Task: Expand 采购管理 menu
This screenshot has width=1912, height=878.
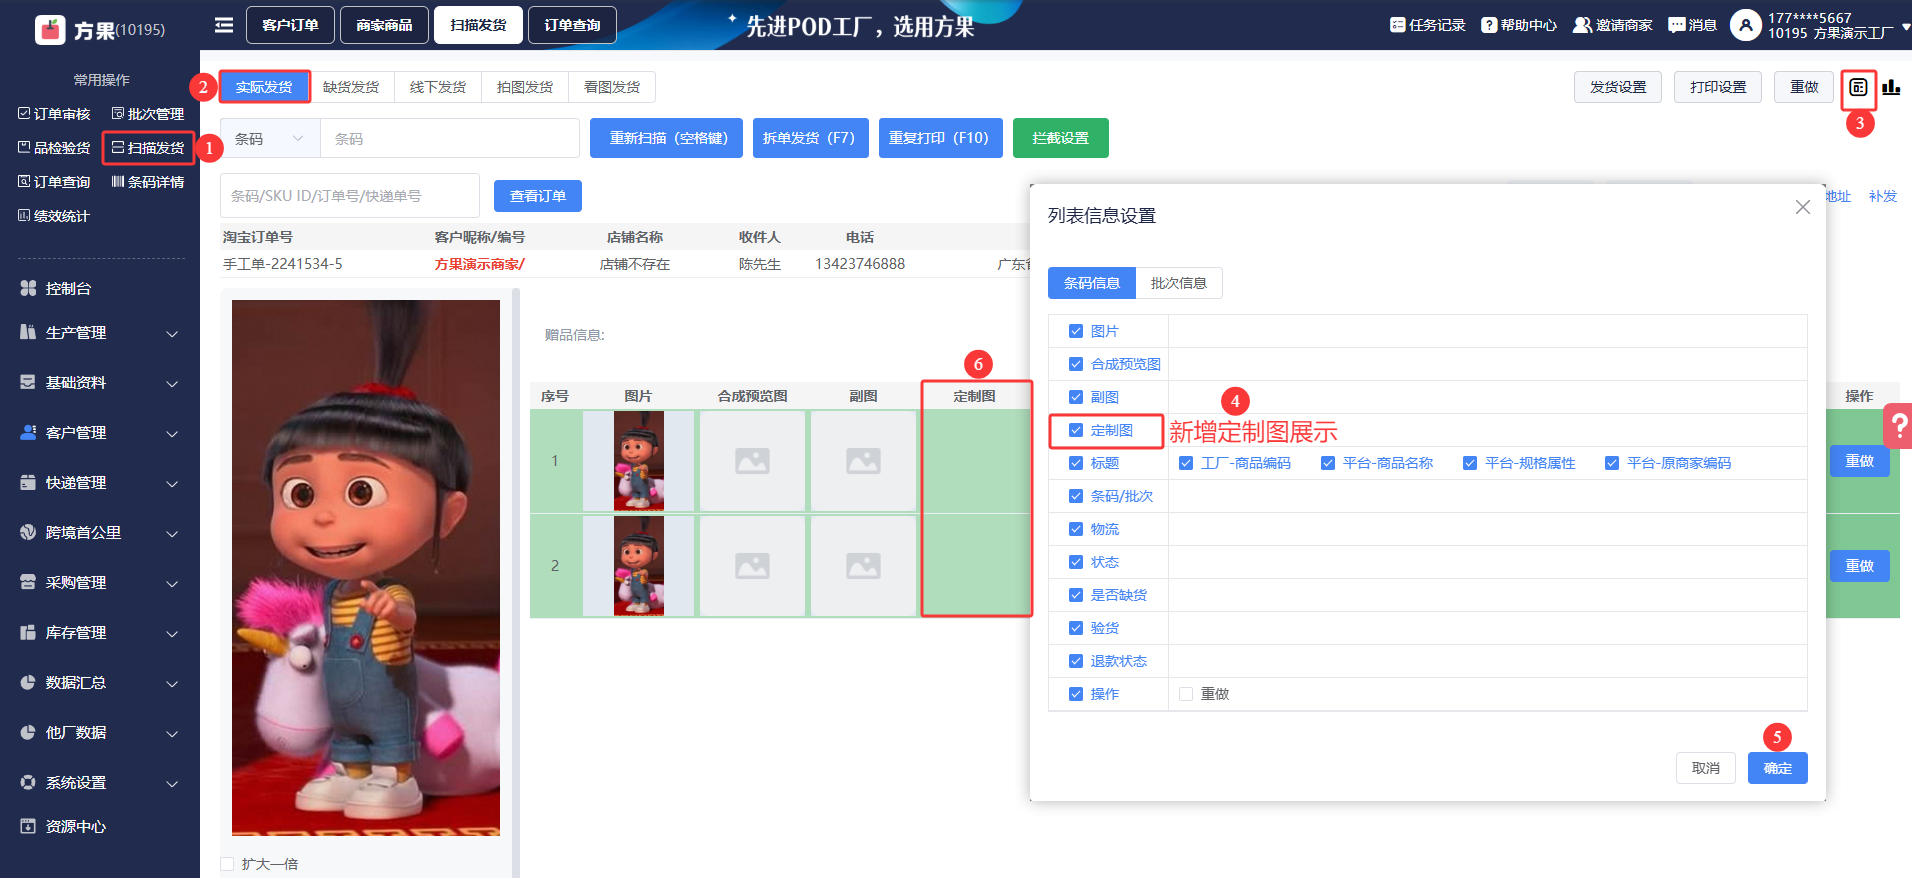Action: pos(100,583)
